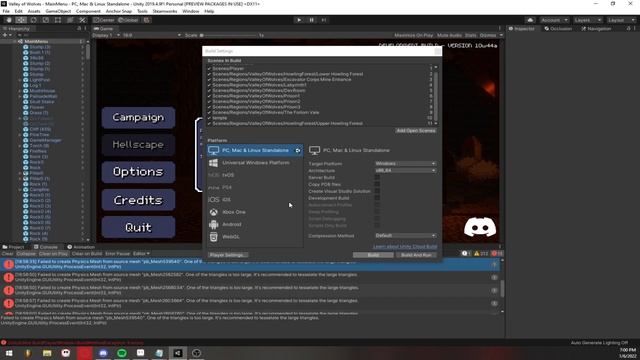
Task: Click the Build And Run button
Action: 416,255
